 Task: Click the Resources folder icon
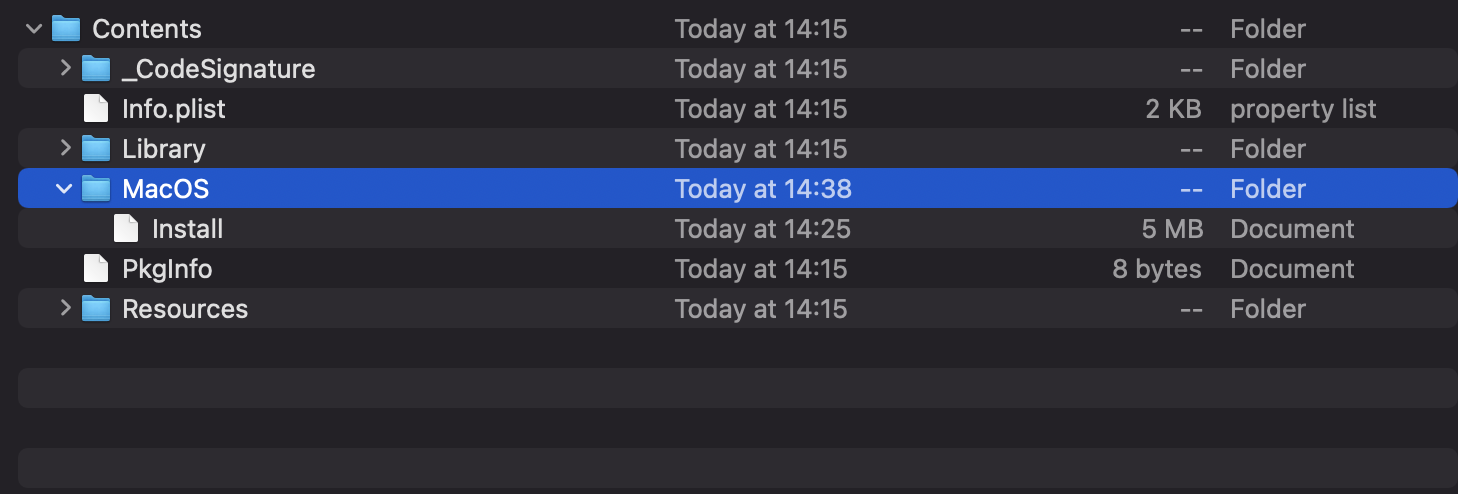pyautogui.click(x=96, y=308)
